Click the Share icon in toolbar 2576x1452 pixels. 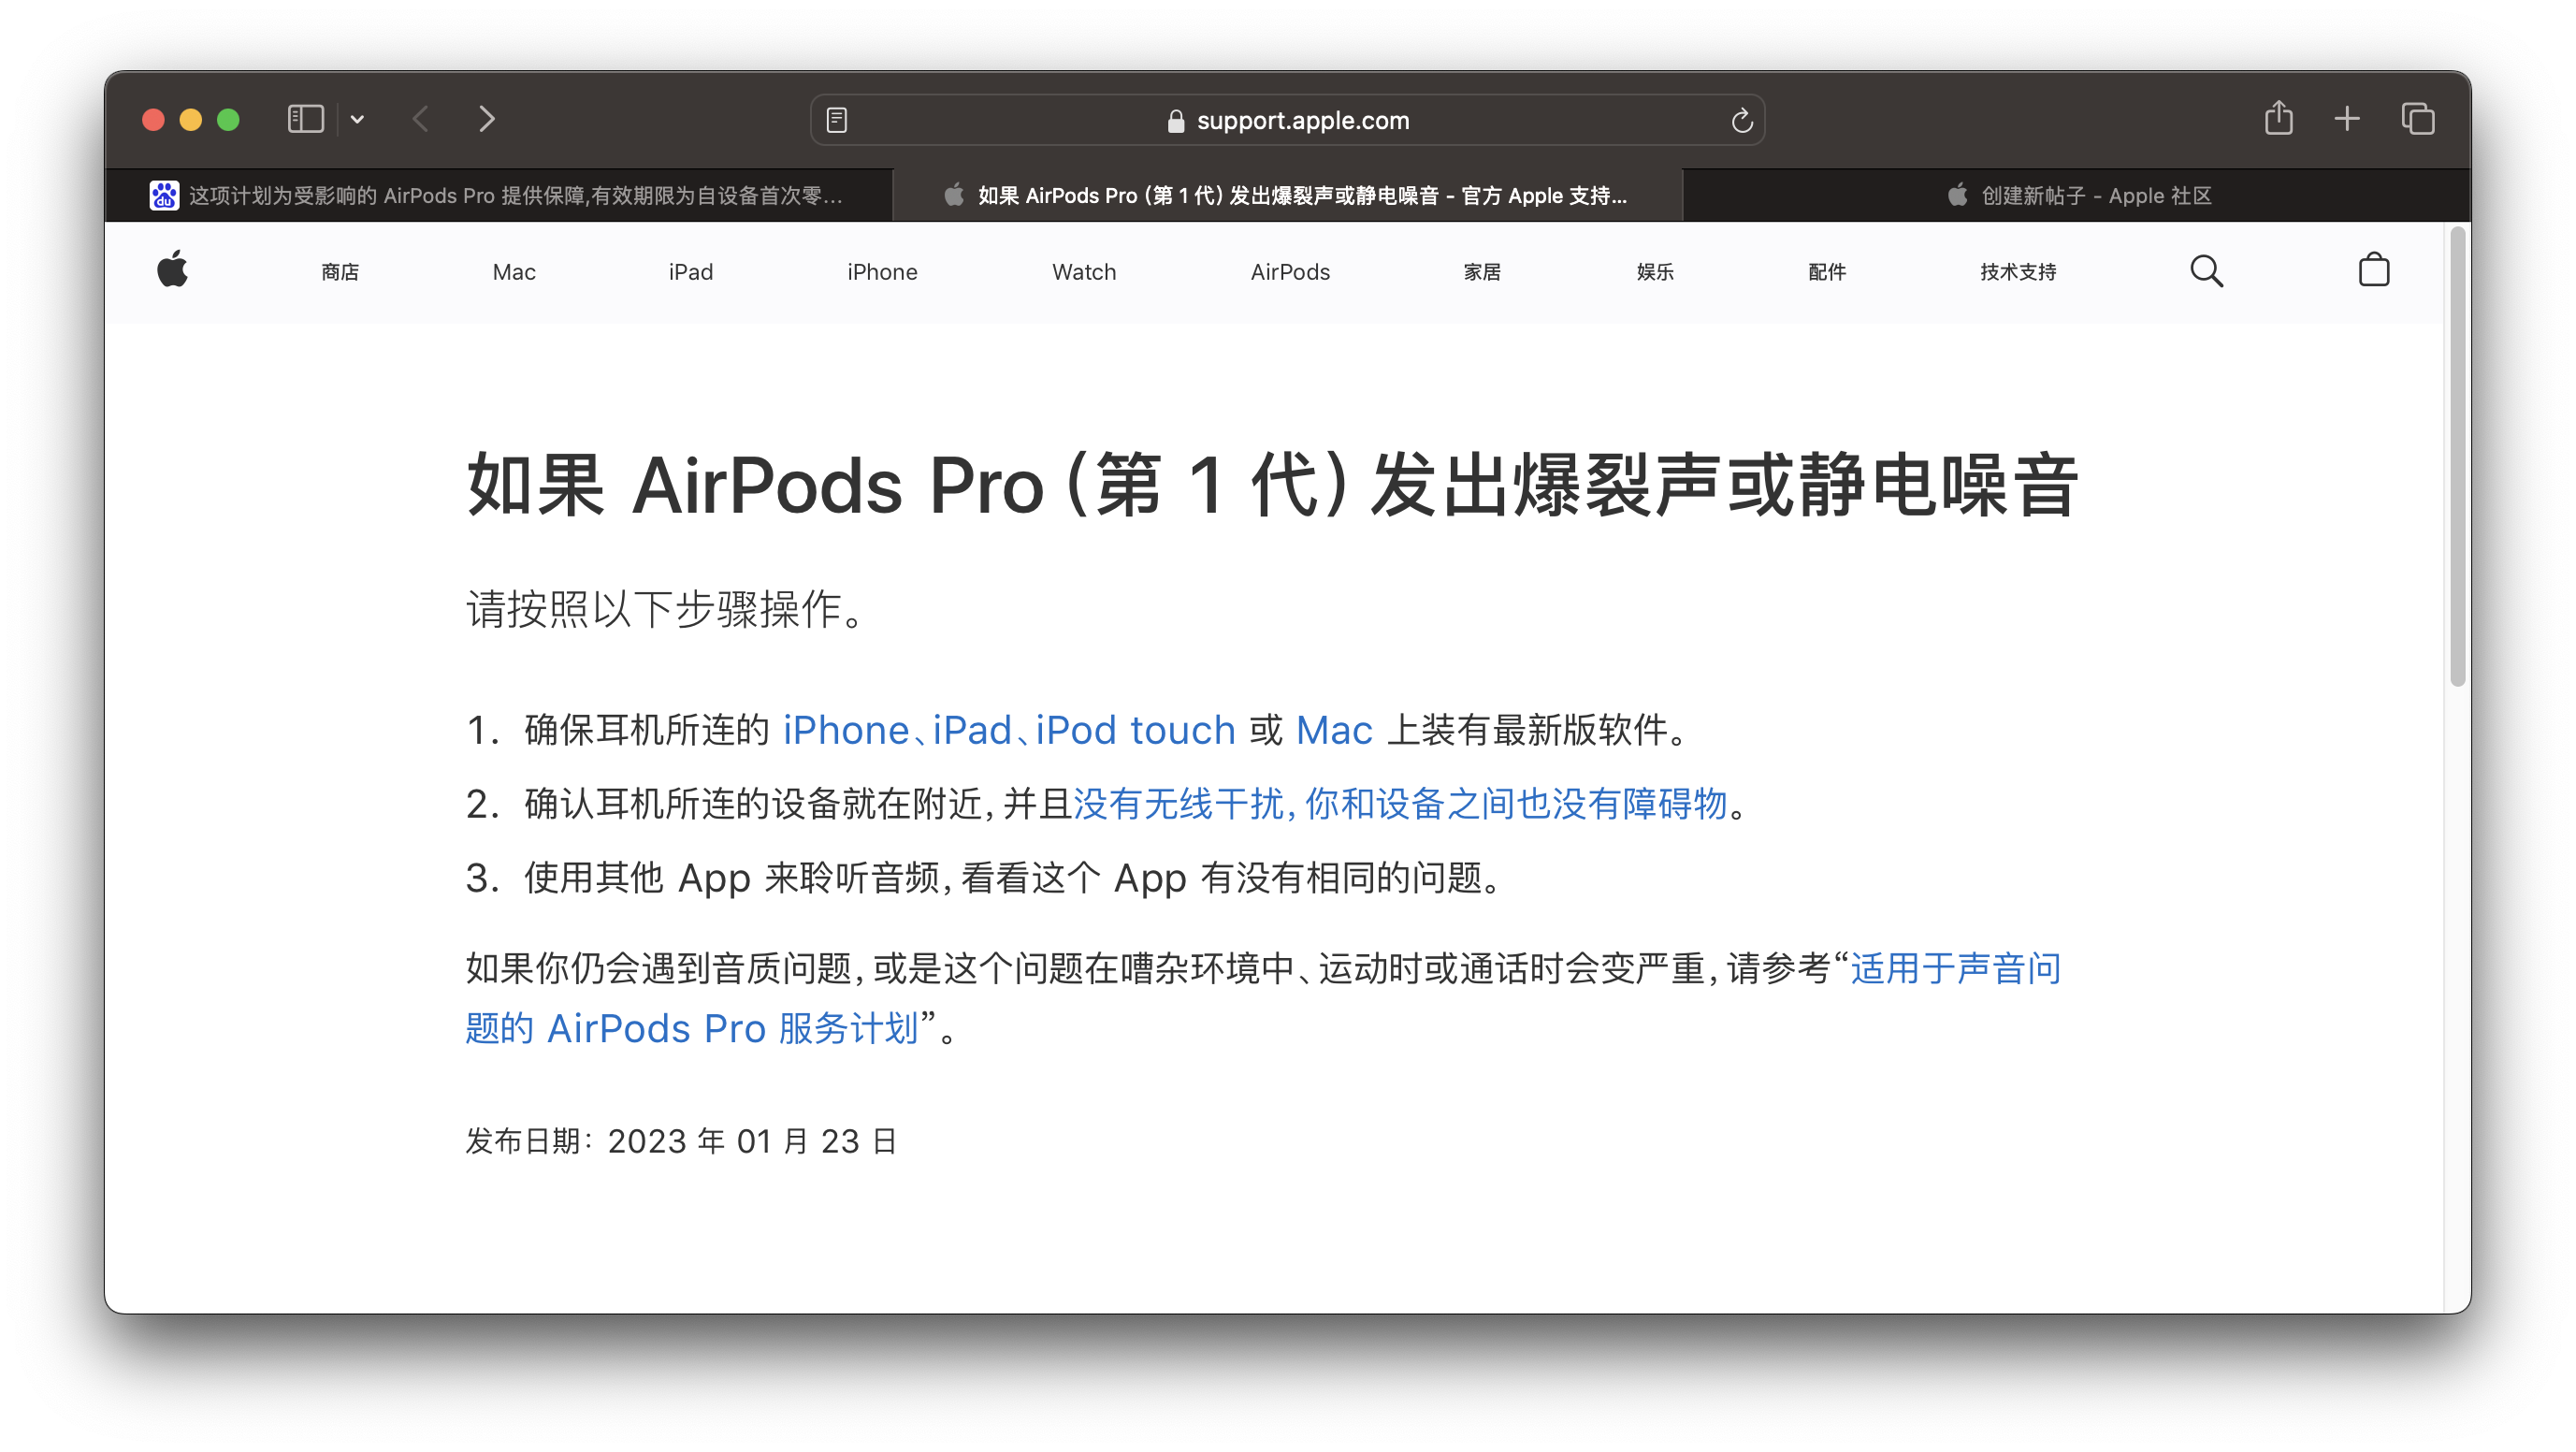pyautogui.click(x=2278, y=118)
